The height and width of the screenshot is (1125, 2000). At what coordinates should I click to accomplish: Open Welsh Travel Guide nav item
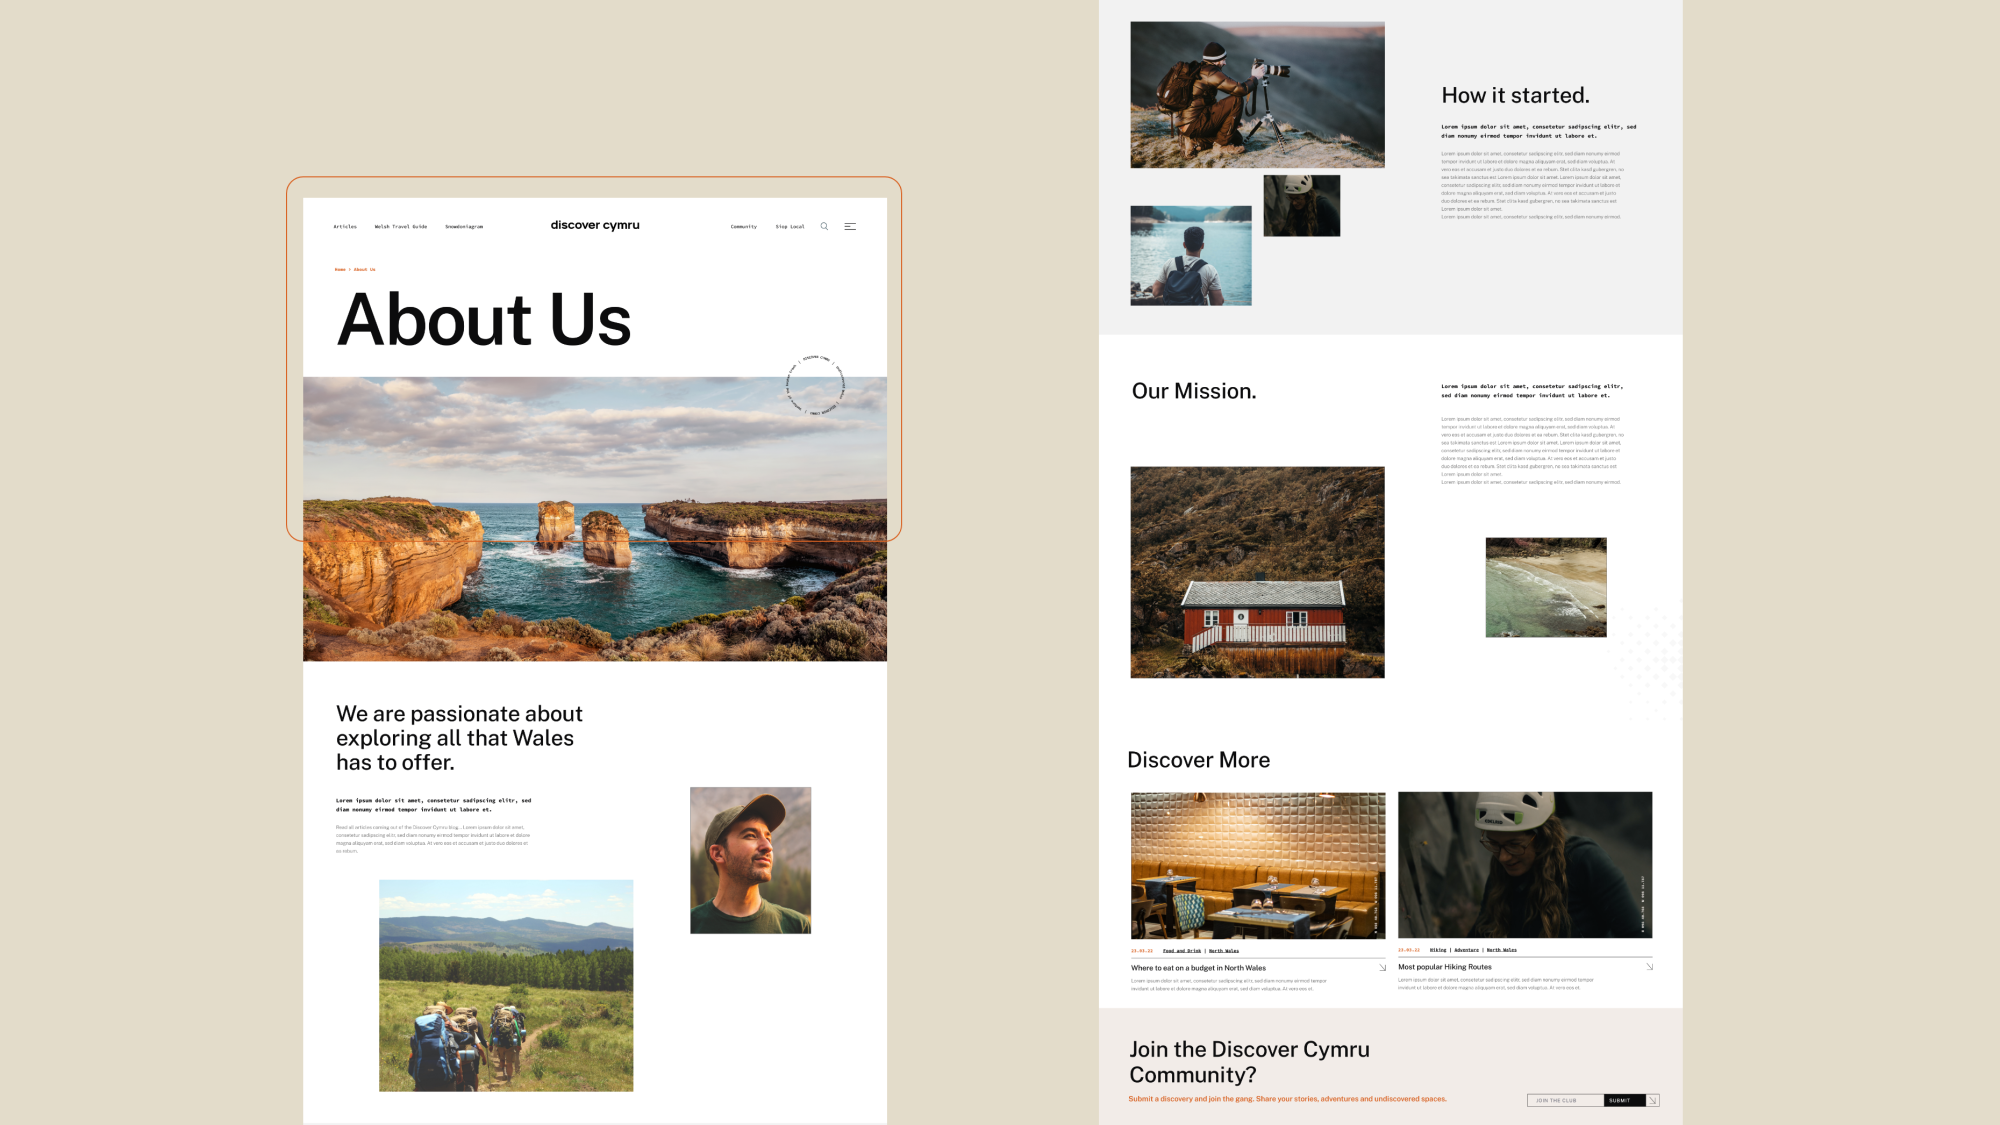click(401, 227)
